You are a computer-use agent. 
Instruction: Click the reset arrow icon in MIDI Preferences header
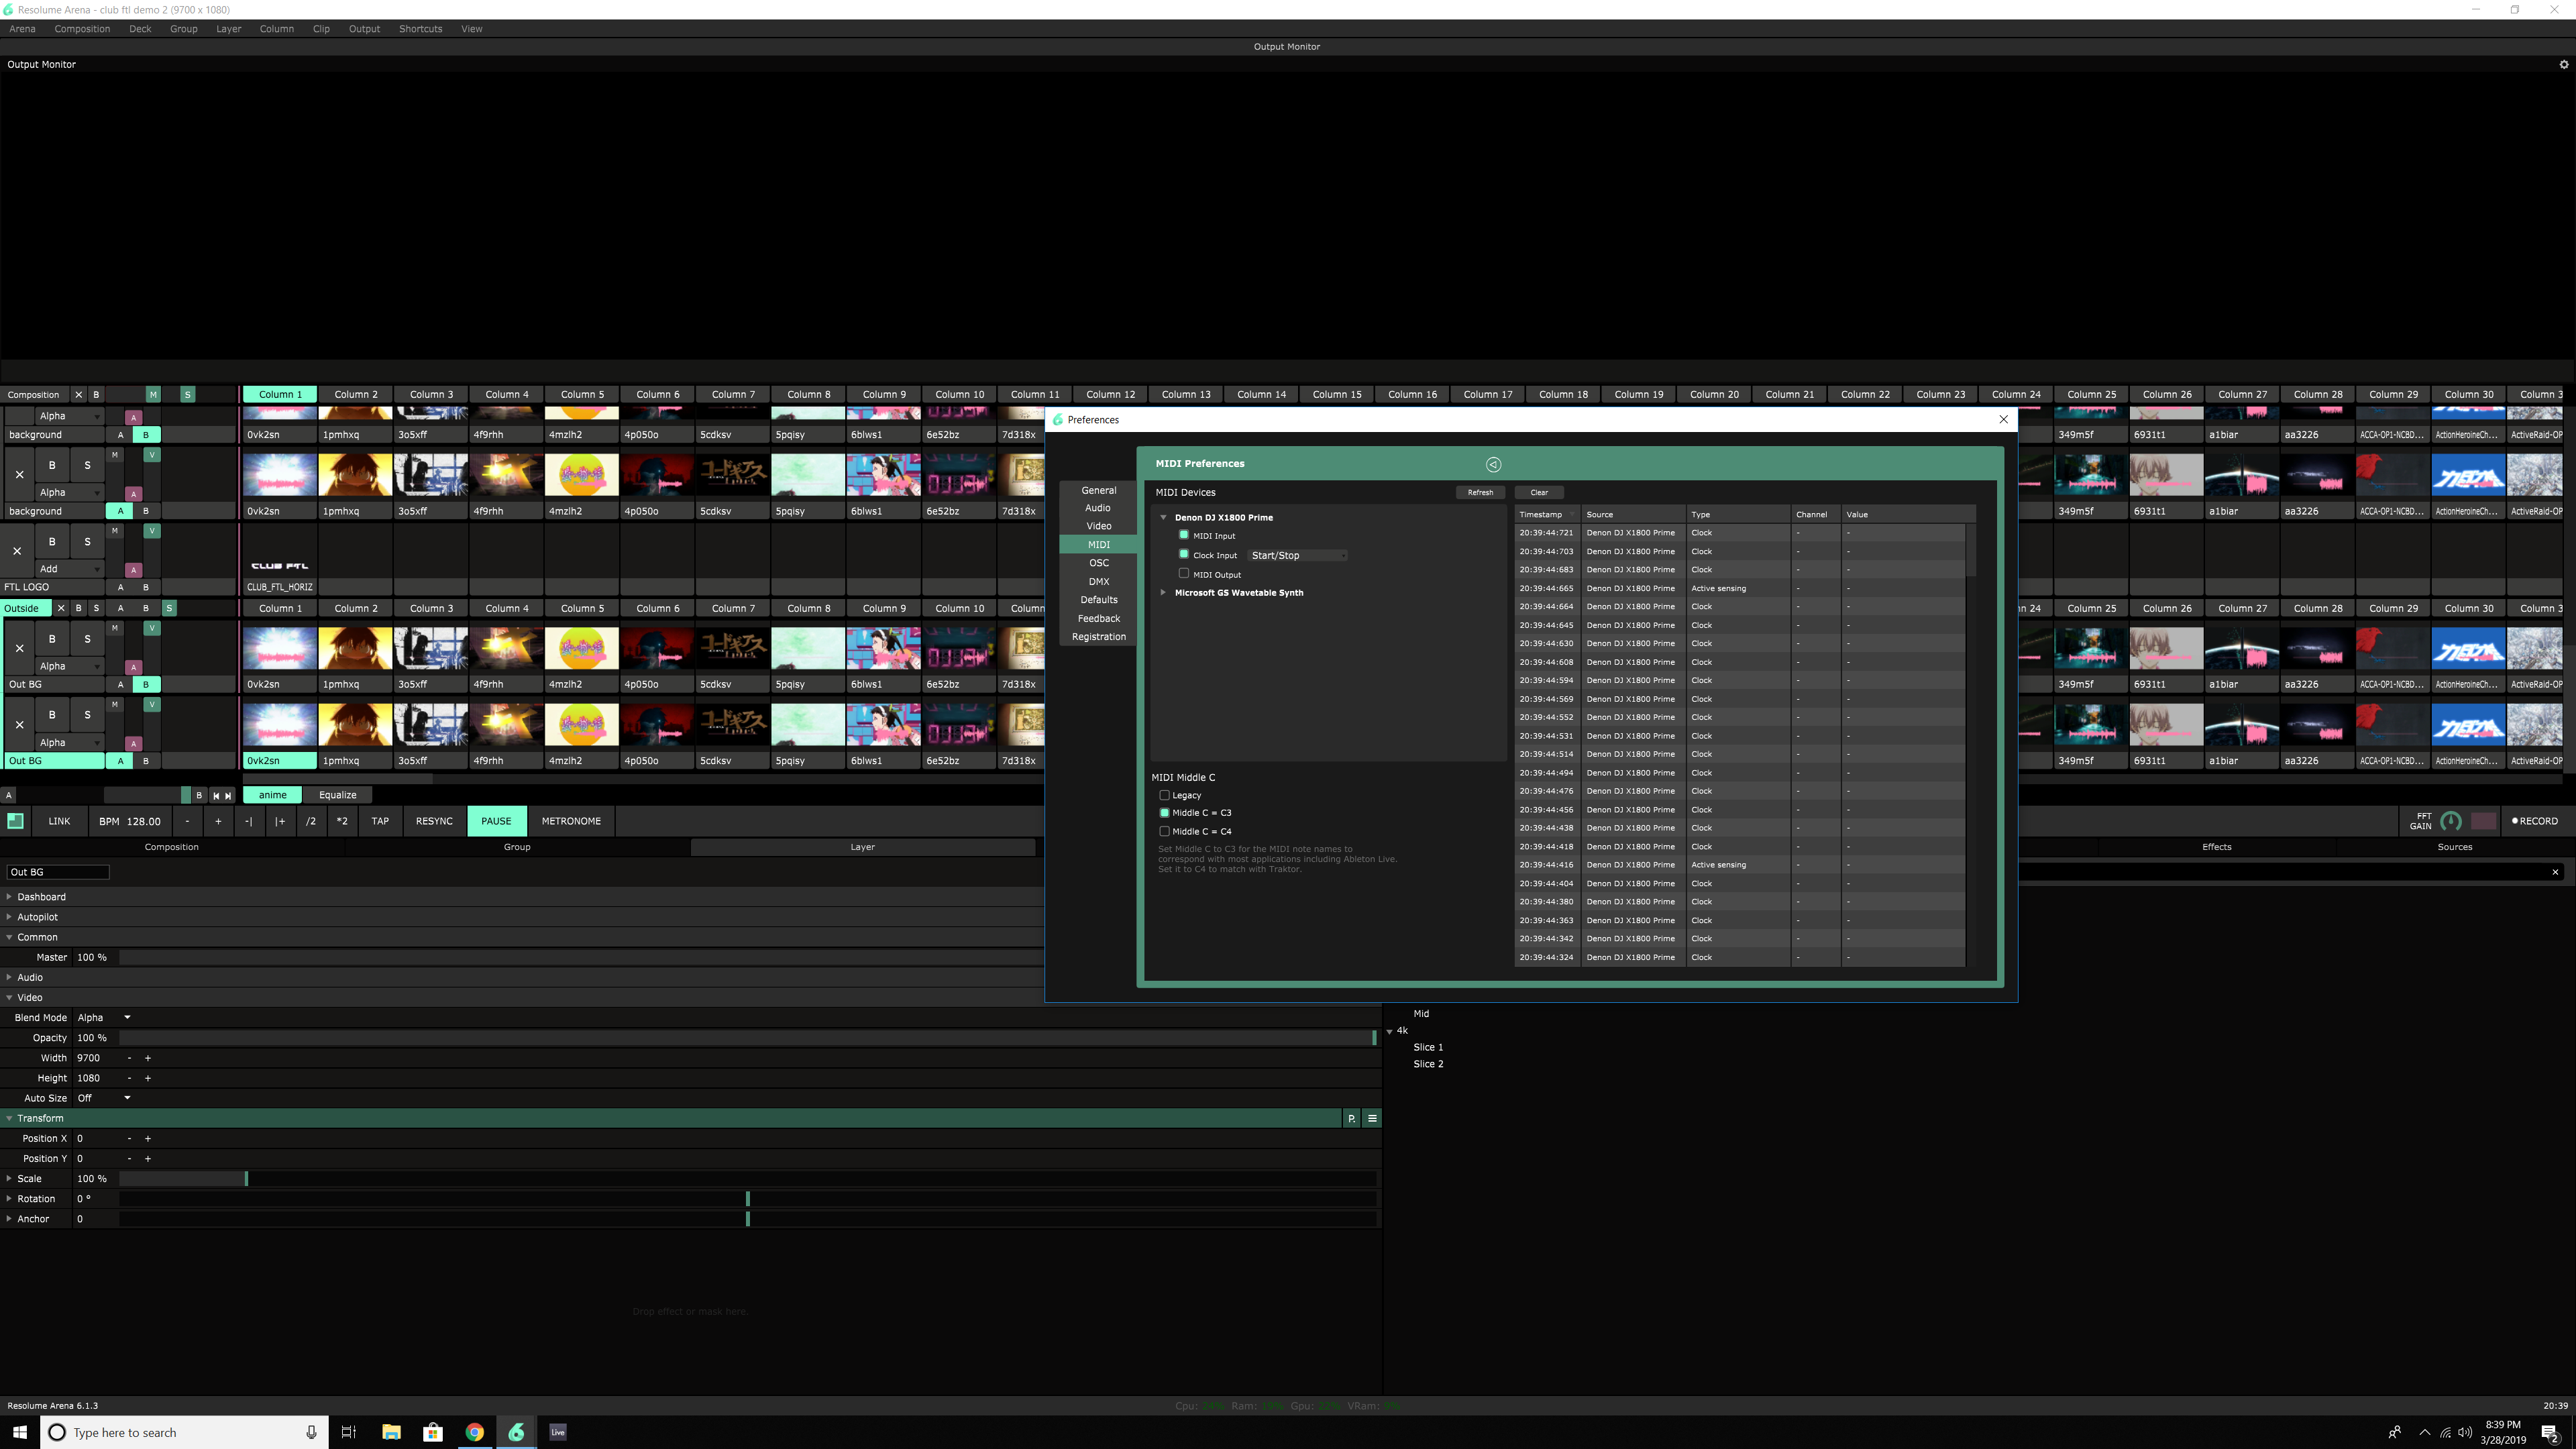(1493, 464)
